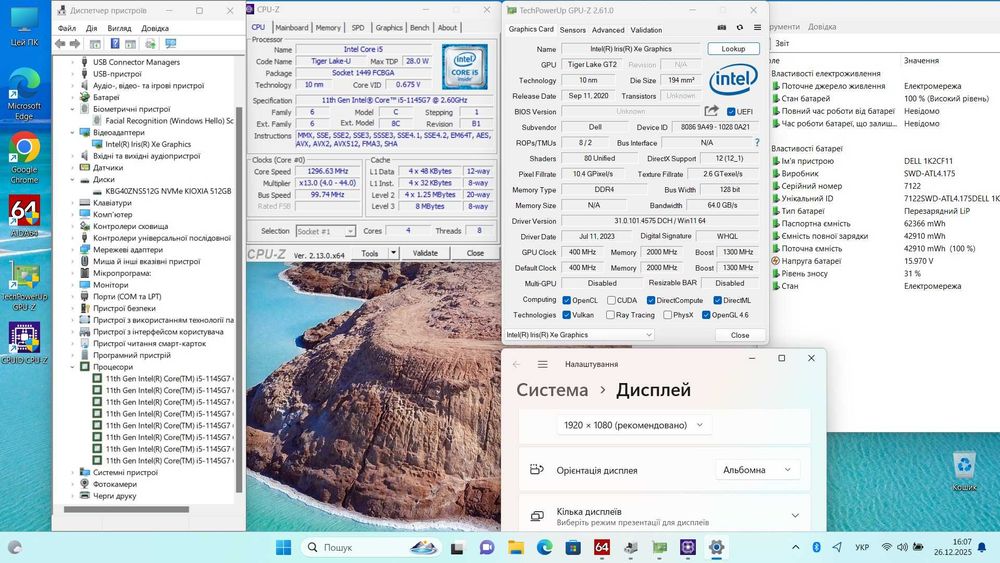Image resolution: width=1000 pixels, height=563 pixels.
Task: Click Validate button in CPU-Z
Action: pyautogui.click(x=425, y=253)
